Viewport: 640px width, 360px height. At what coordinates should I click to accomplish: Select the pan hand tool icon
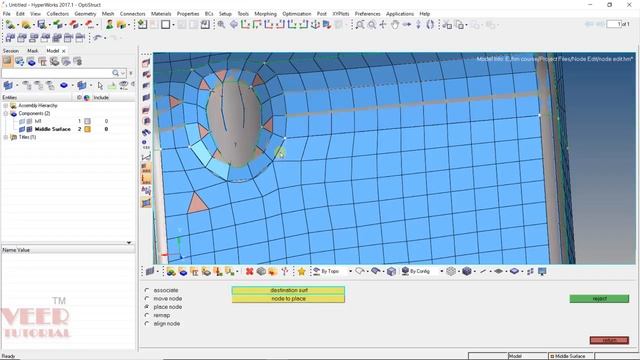coord(395,25)
